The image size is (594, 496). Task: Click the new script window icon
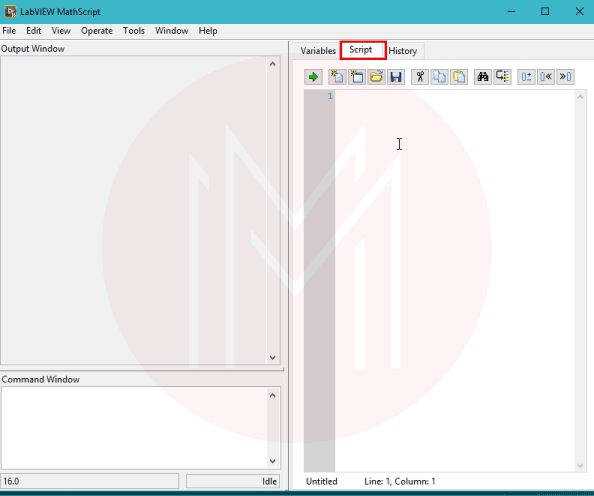(x=356, y=77)
